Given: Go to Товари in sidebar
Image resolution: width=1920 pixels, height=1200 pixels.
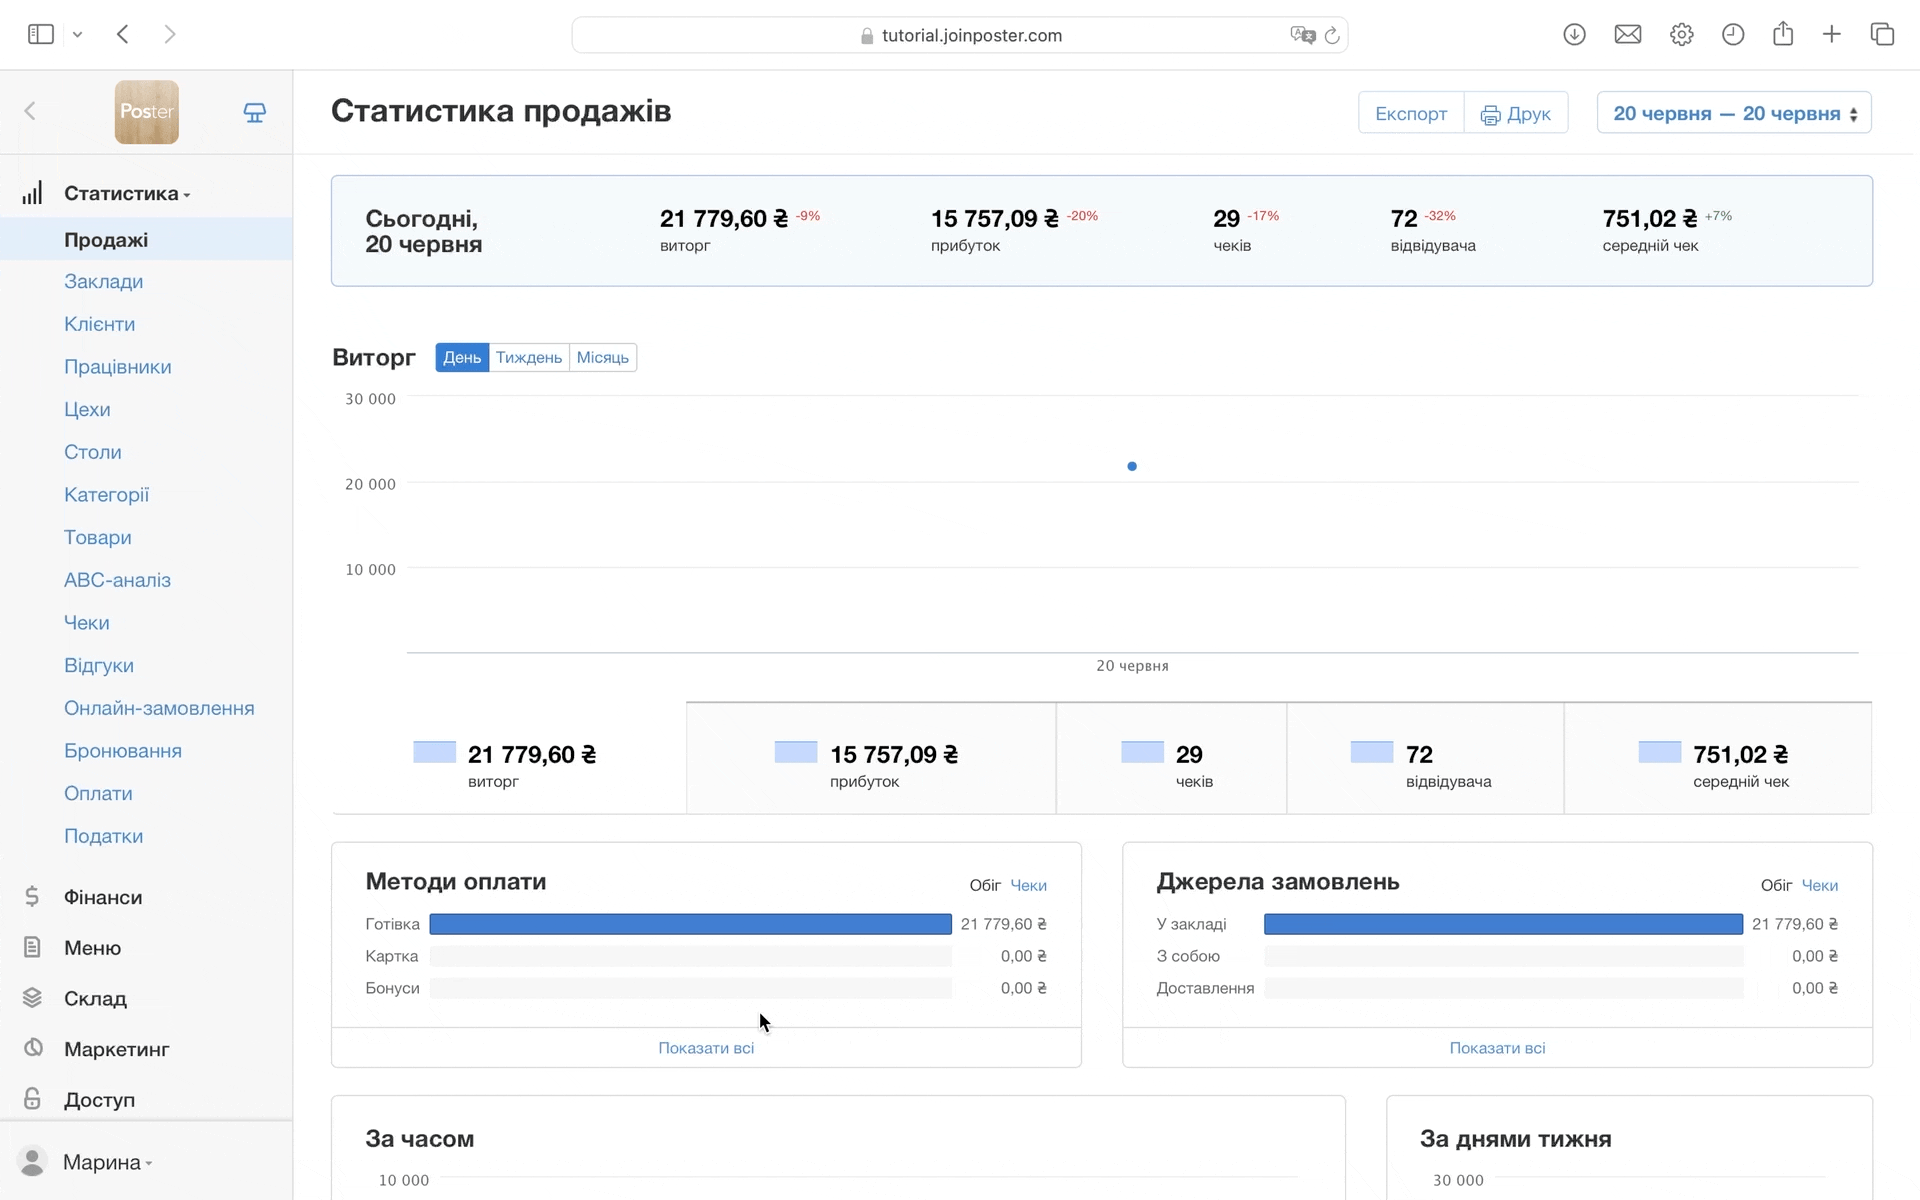Looking at the screenshot, I should click(98, 537).
